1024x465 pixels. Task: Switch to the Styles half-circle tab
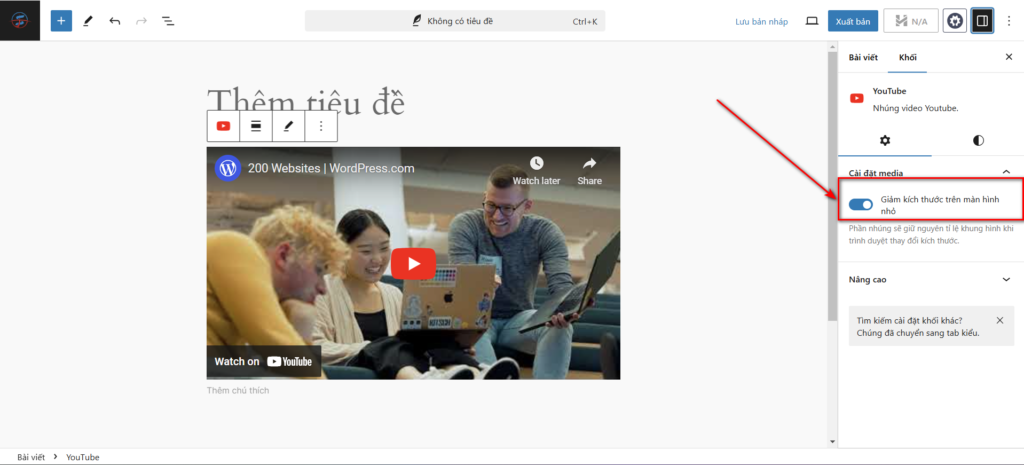(978, 140)
